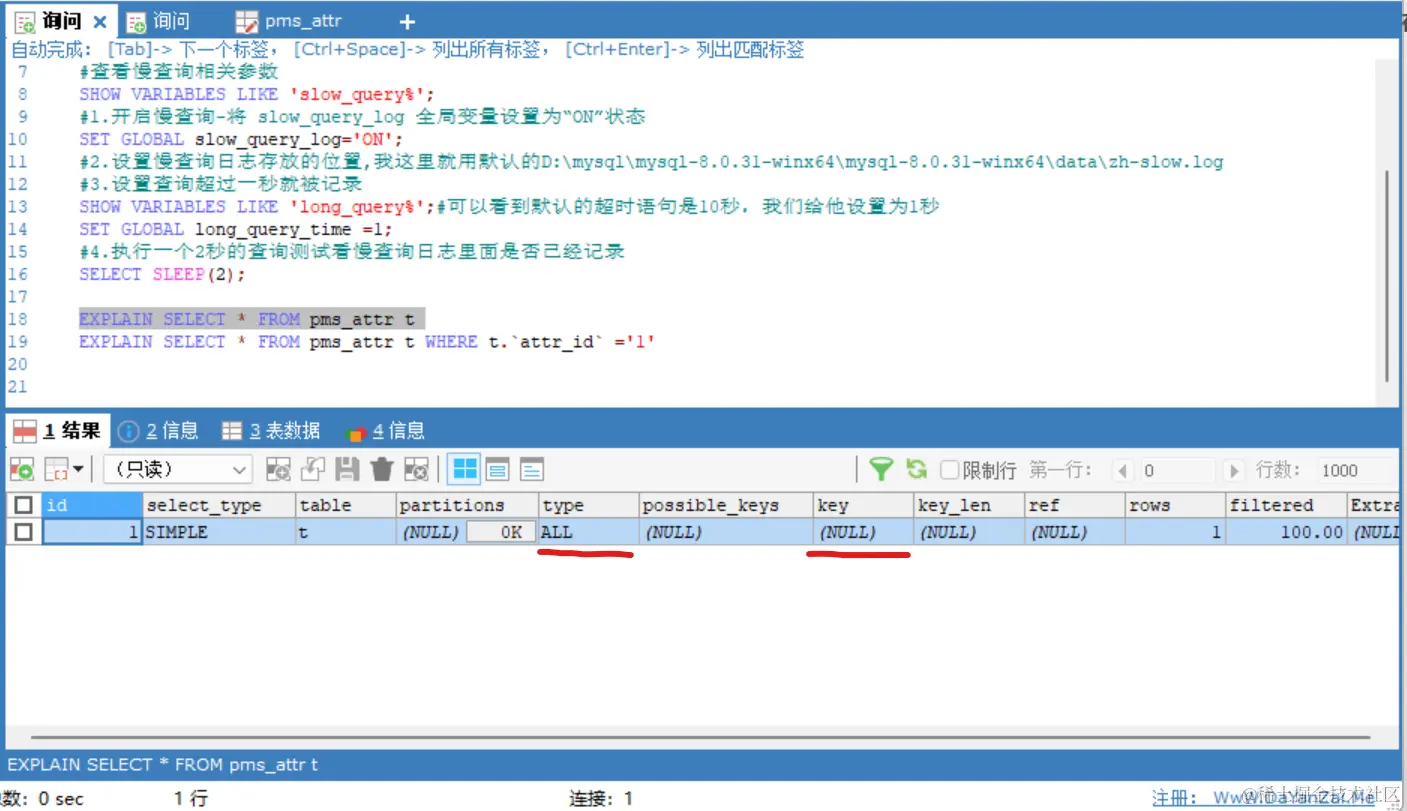This screenshot has width=1407, height=811.
Task: Click the ref column header
Action: (1074, 505)
